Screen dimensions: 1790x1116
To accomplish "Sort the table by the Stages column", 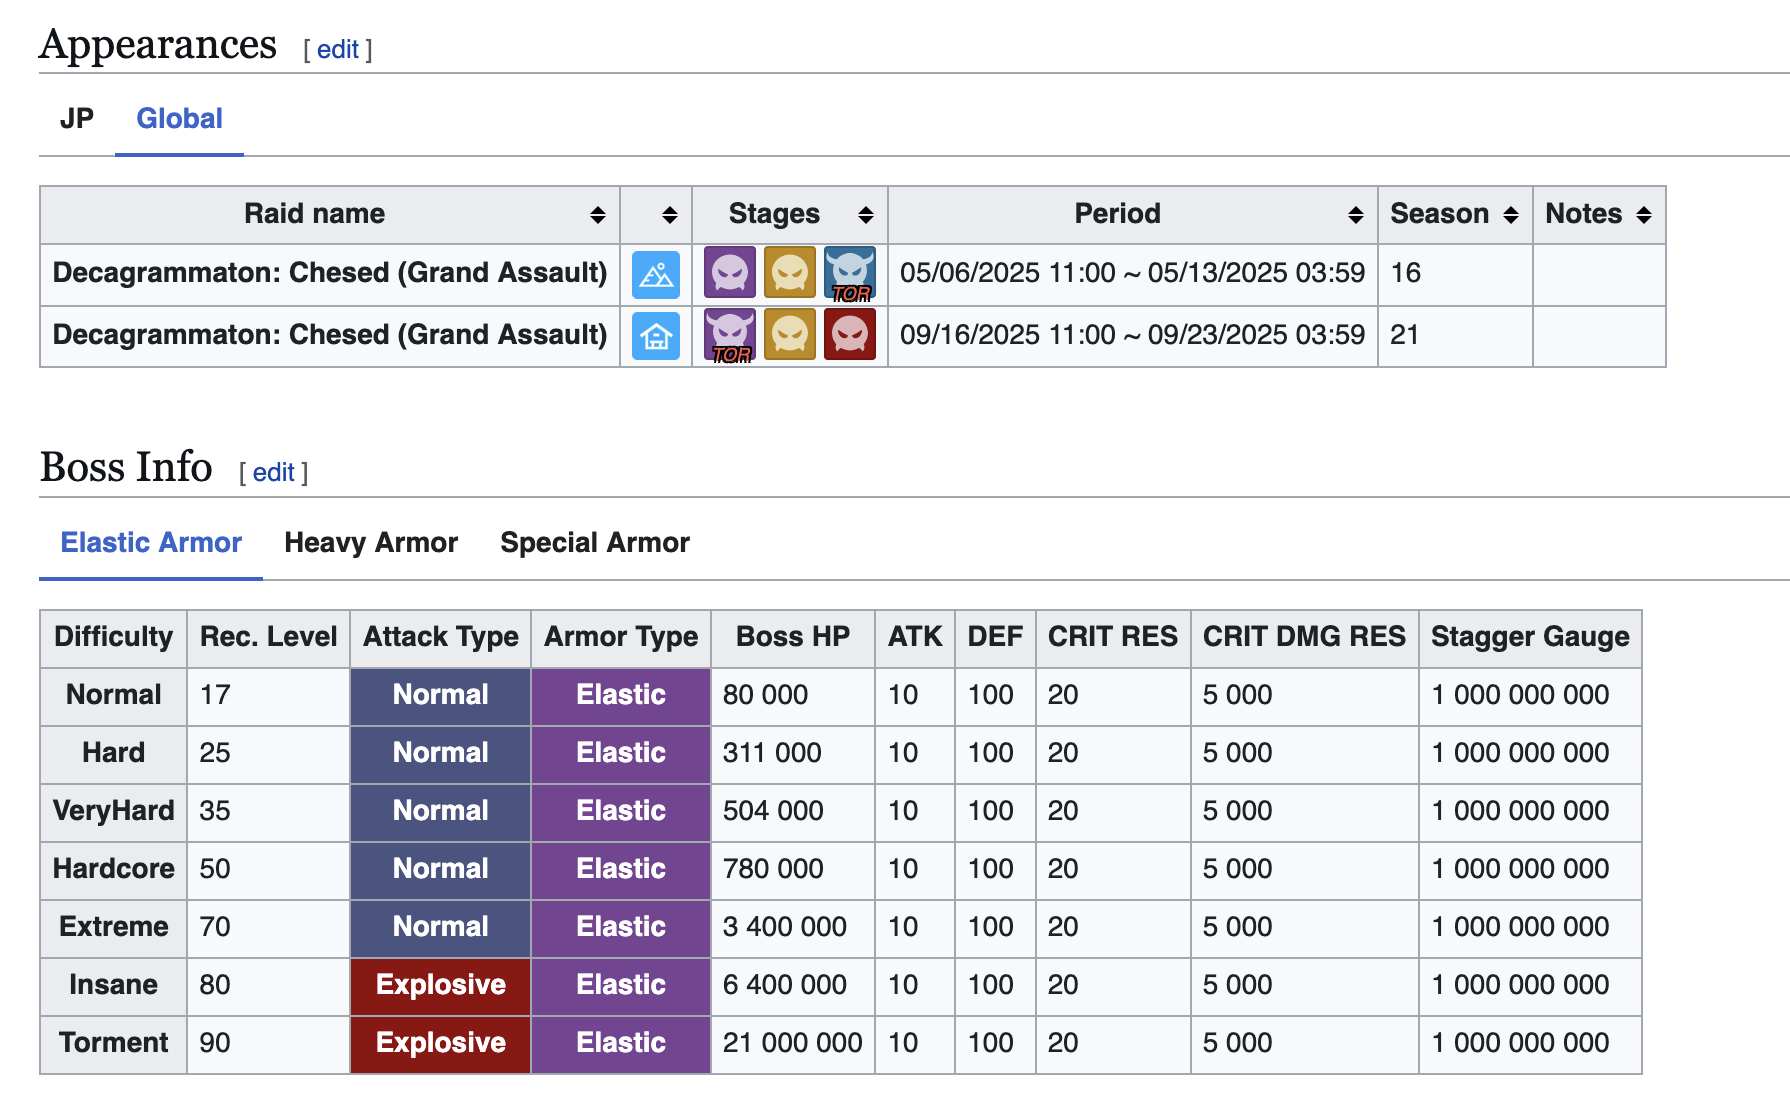I will click(865, 215).
